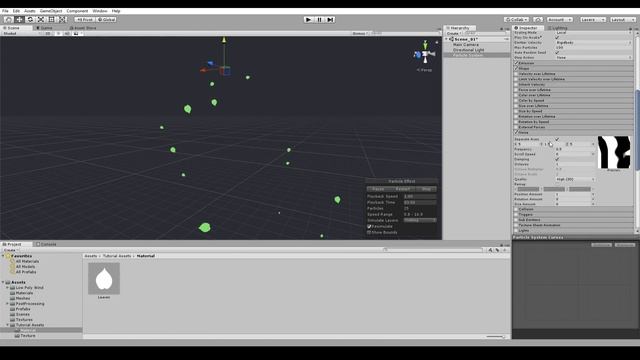The width and height of the screenshot is (640, 360).
Task: Toggle scene audio button
Action: coord(67,33)
